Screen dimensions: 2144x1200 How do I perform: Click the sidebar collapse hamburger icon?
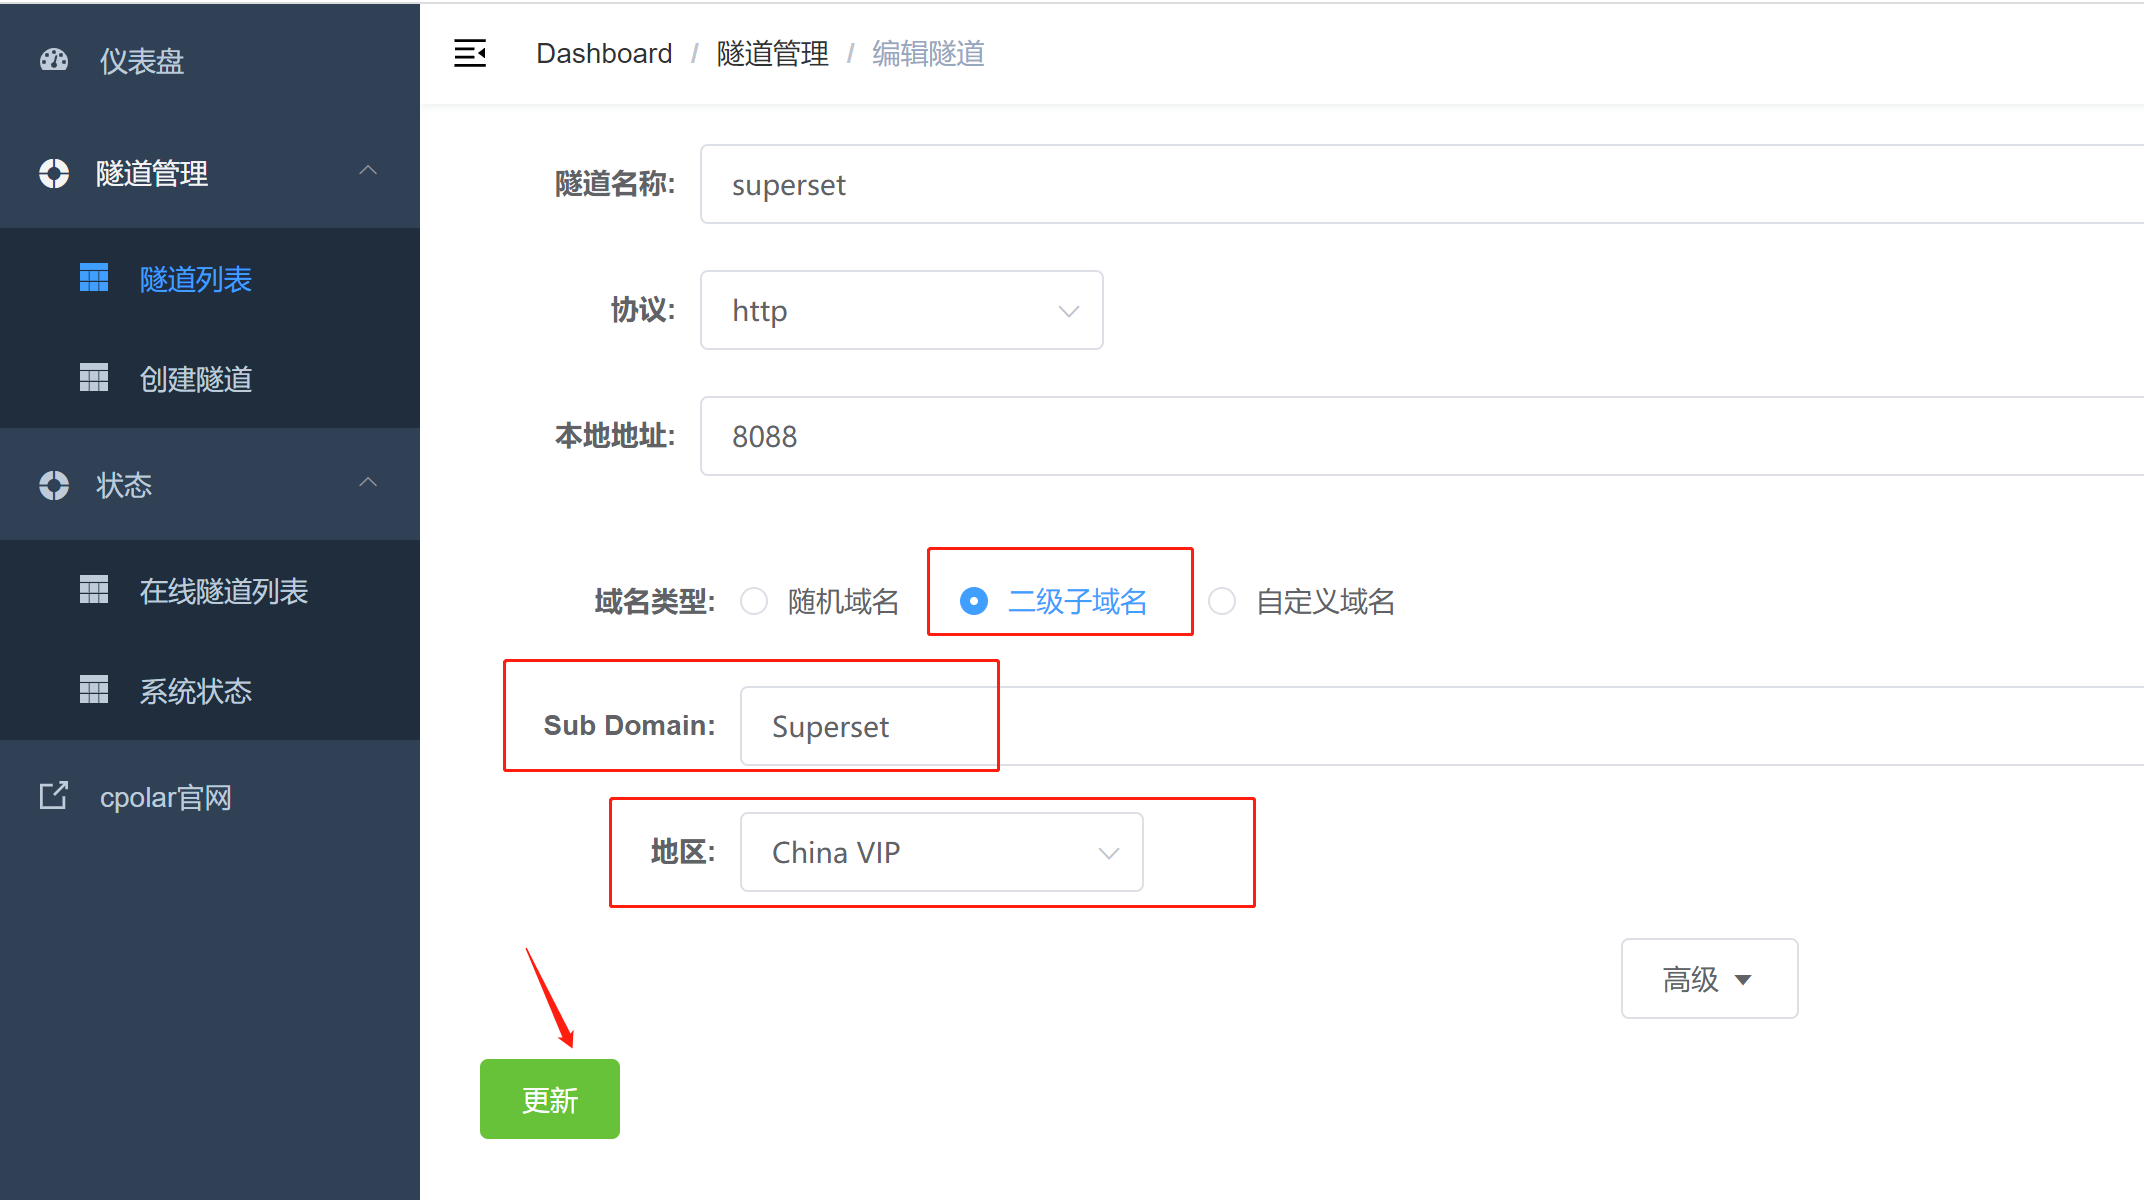click(470, 53)
